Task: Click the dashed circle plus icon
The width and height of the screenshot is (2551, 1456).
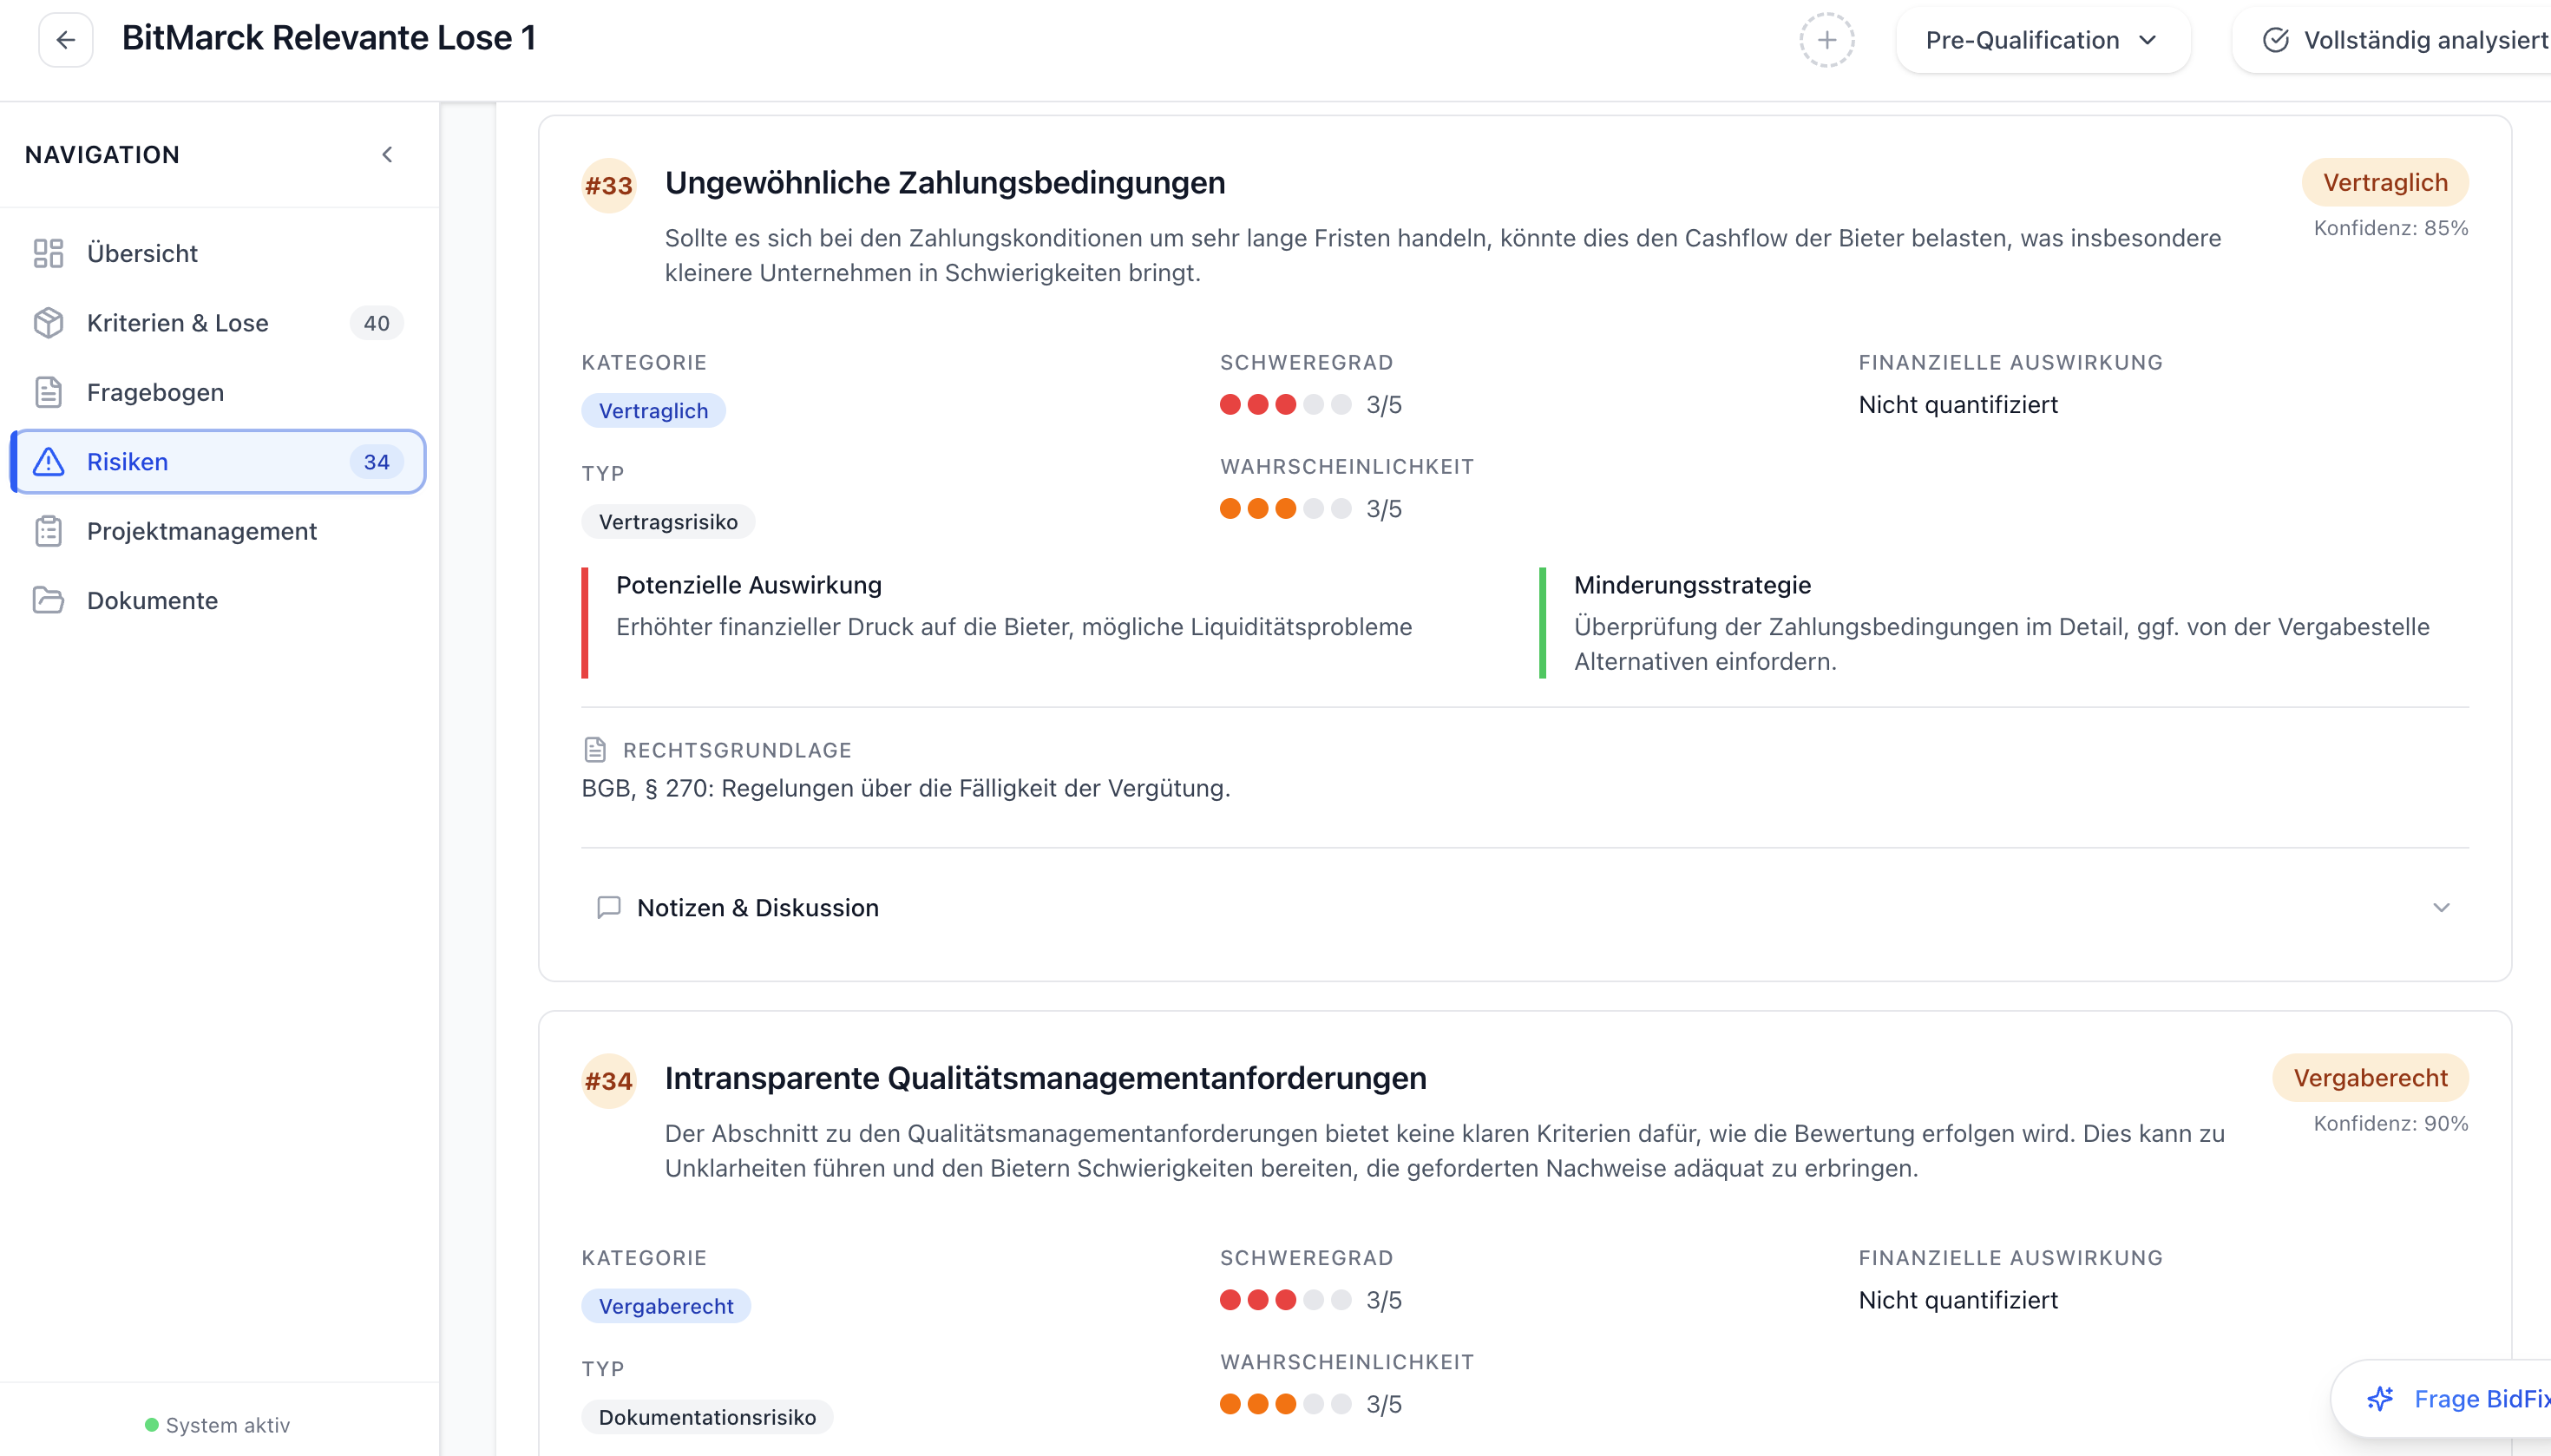Action: pyautogui.click(x=1826, y=40)
